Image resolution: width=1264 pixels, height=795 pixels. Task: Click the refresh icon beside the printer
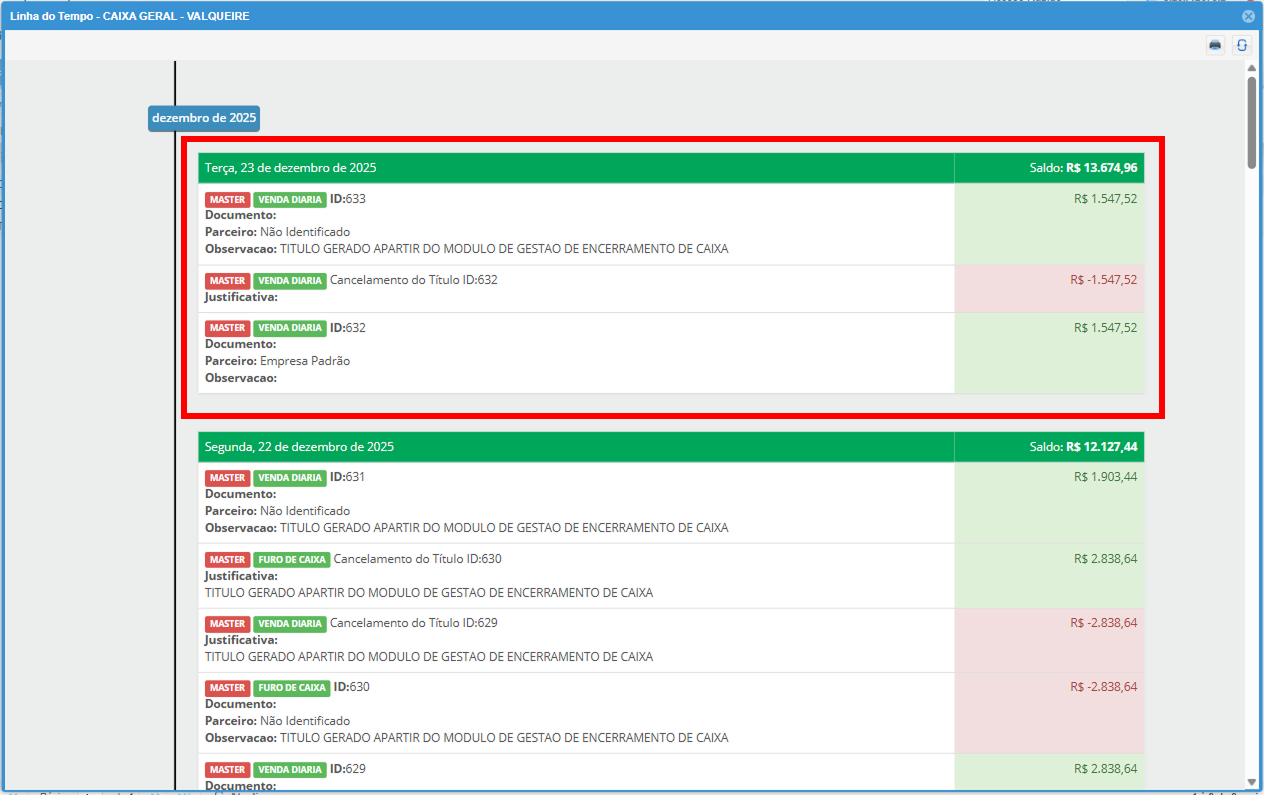click(1241, 45)
